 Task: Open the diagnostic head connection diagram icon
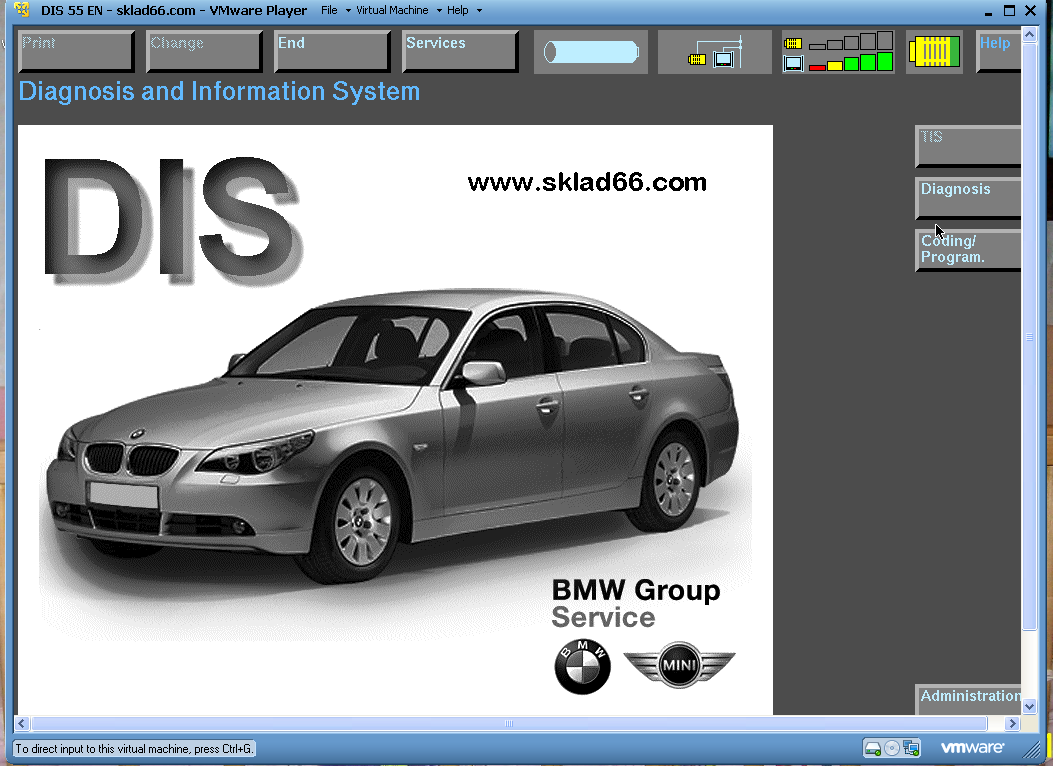(x=715, y=52)
